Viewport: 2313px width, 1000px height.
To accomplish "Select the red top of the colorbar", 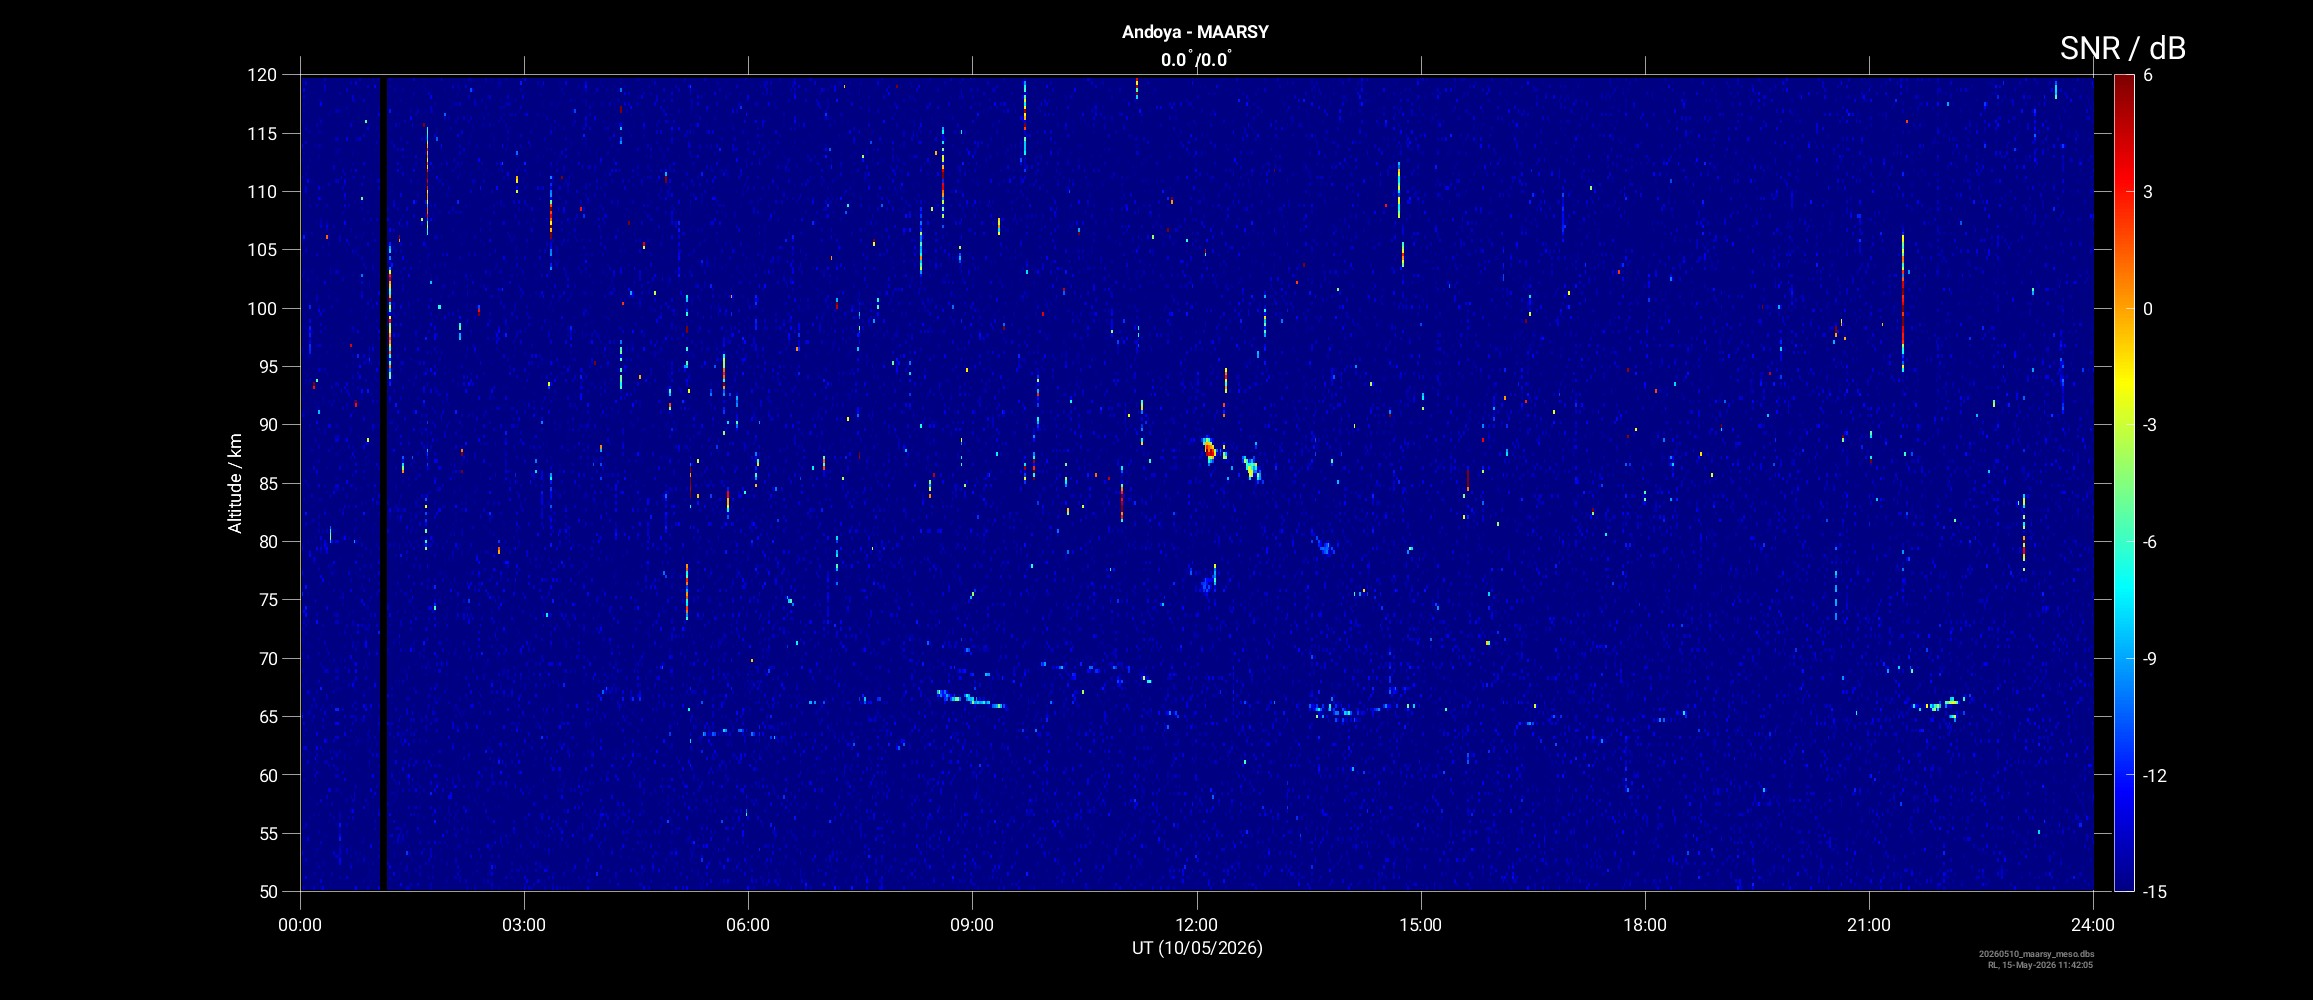I will point(2123,85).
